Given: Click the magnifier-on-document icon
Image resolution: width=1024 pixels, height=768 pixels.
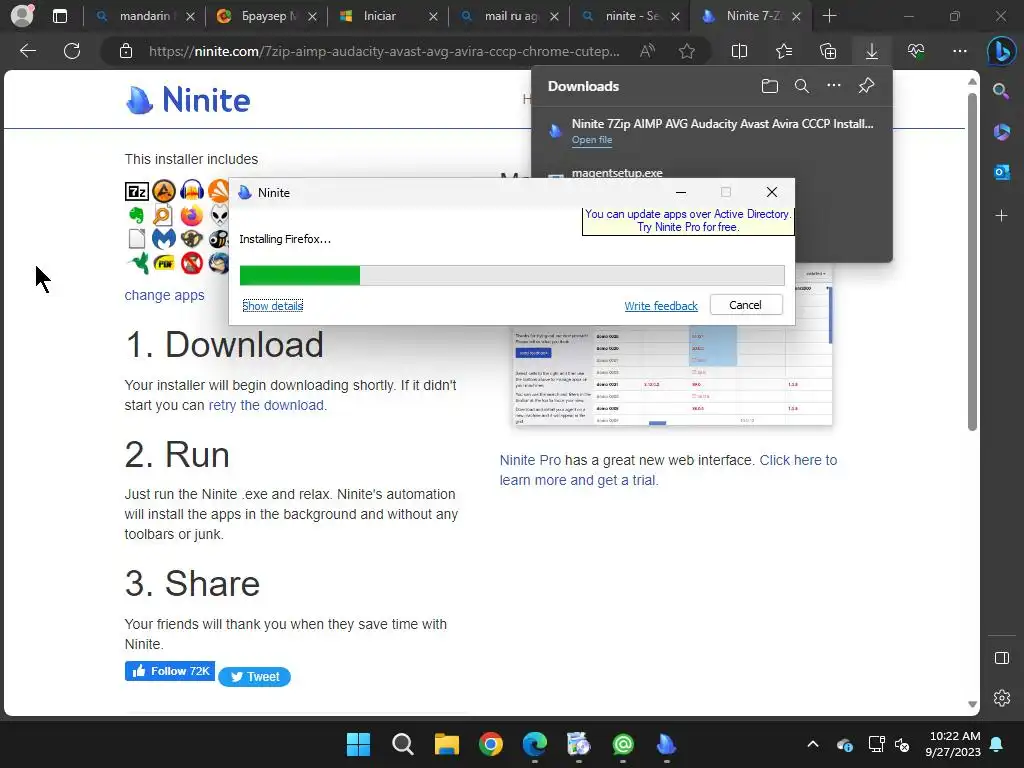Looking at the screenshot, I should click(x=163, y=215).
